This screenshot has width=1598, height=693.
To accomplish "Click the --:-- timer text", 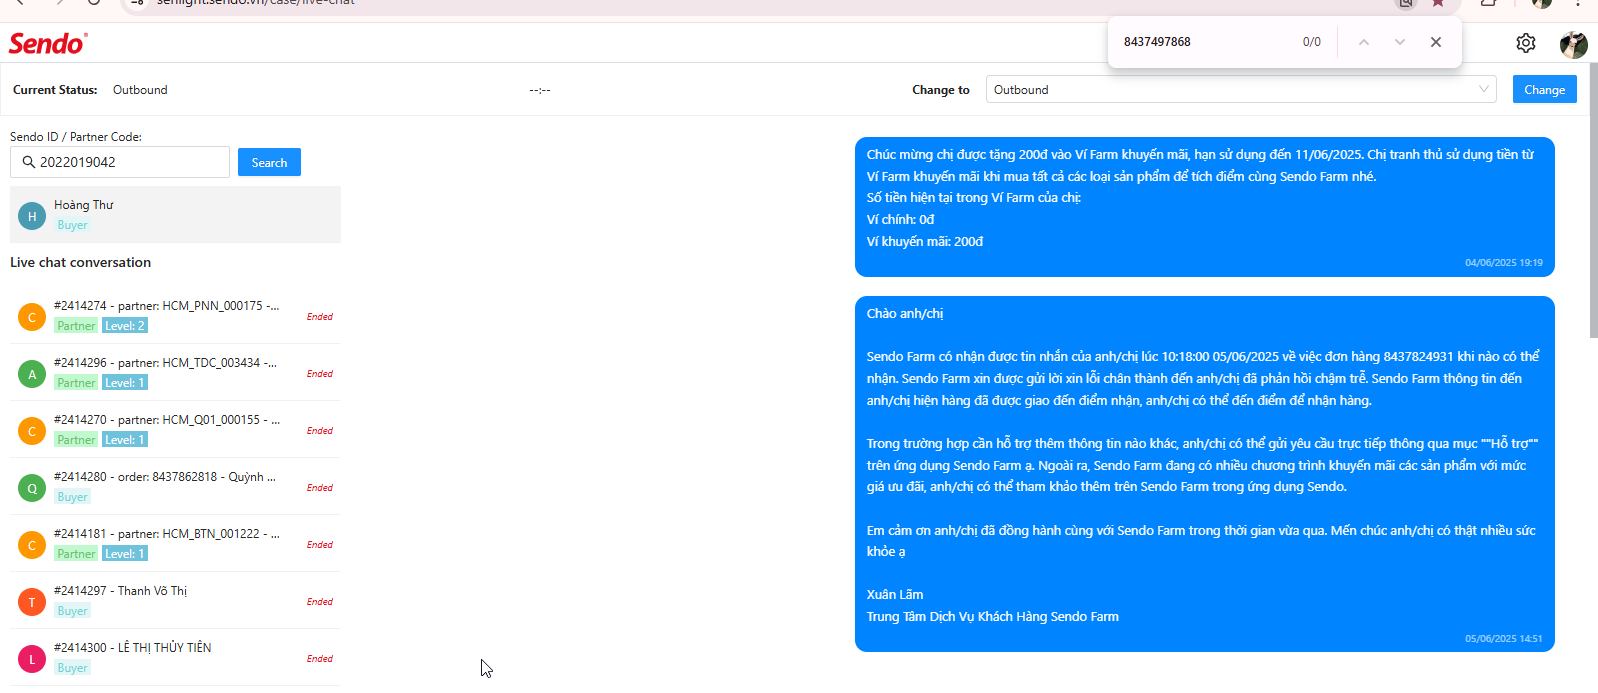I will coord(540,90).
